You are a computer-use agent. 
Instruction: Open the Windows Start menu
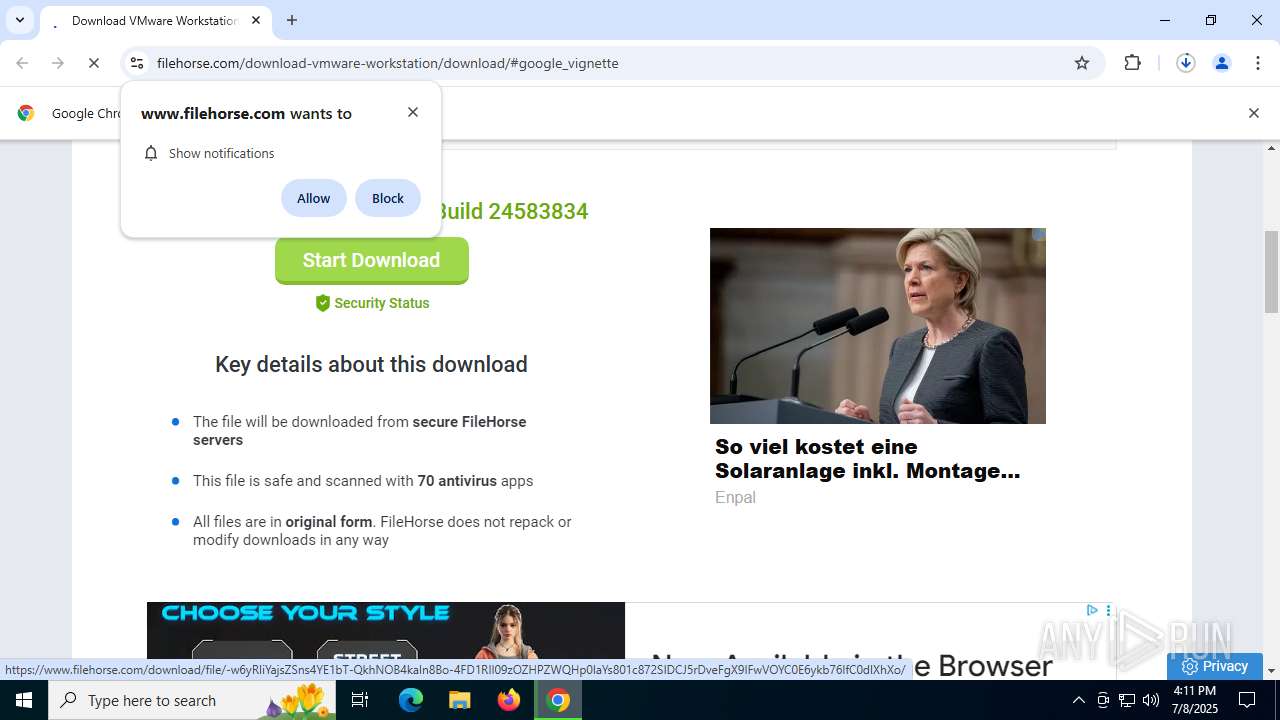click(24, 700)
